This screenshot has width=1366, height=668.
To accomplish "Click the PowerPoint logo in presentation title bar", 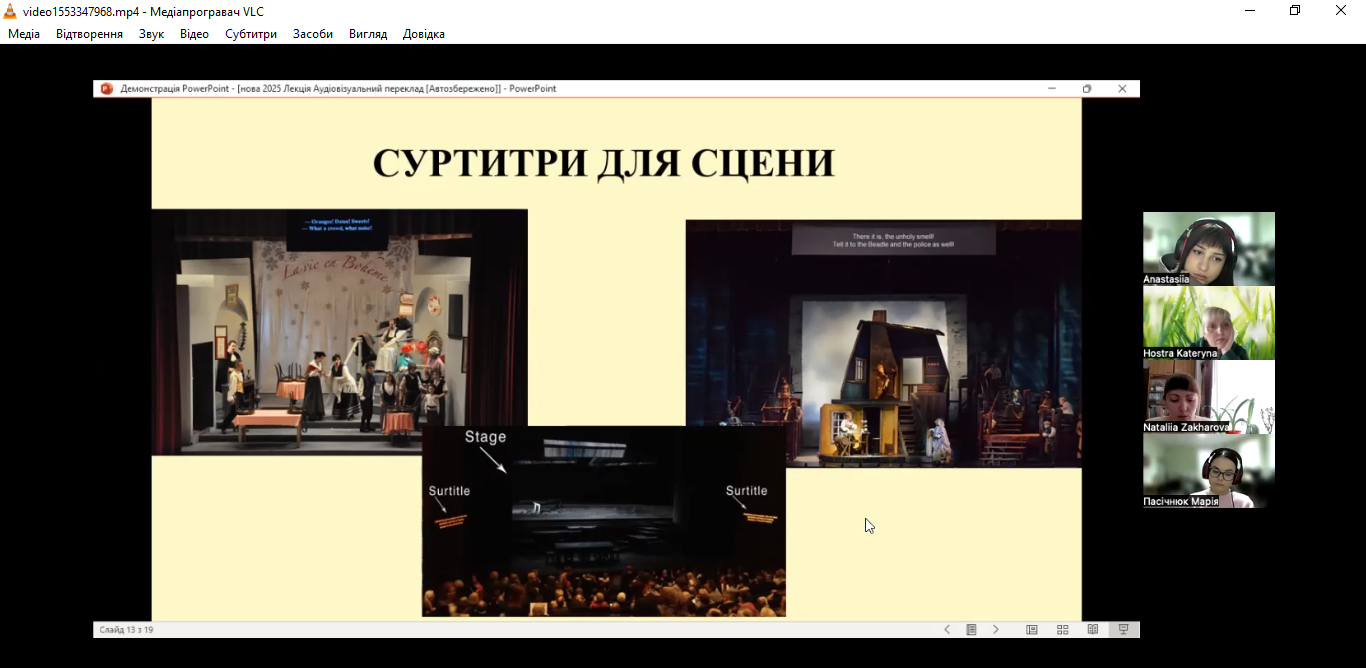I will click(107, 89).
